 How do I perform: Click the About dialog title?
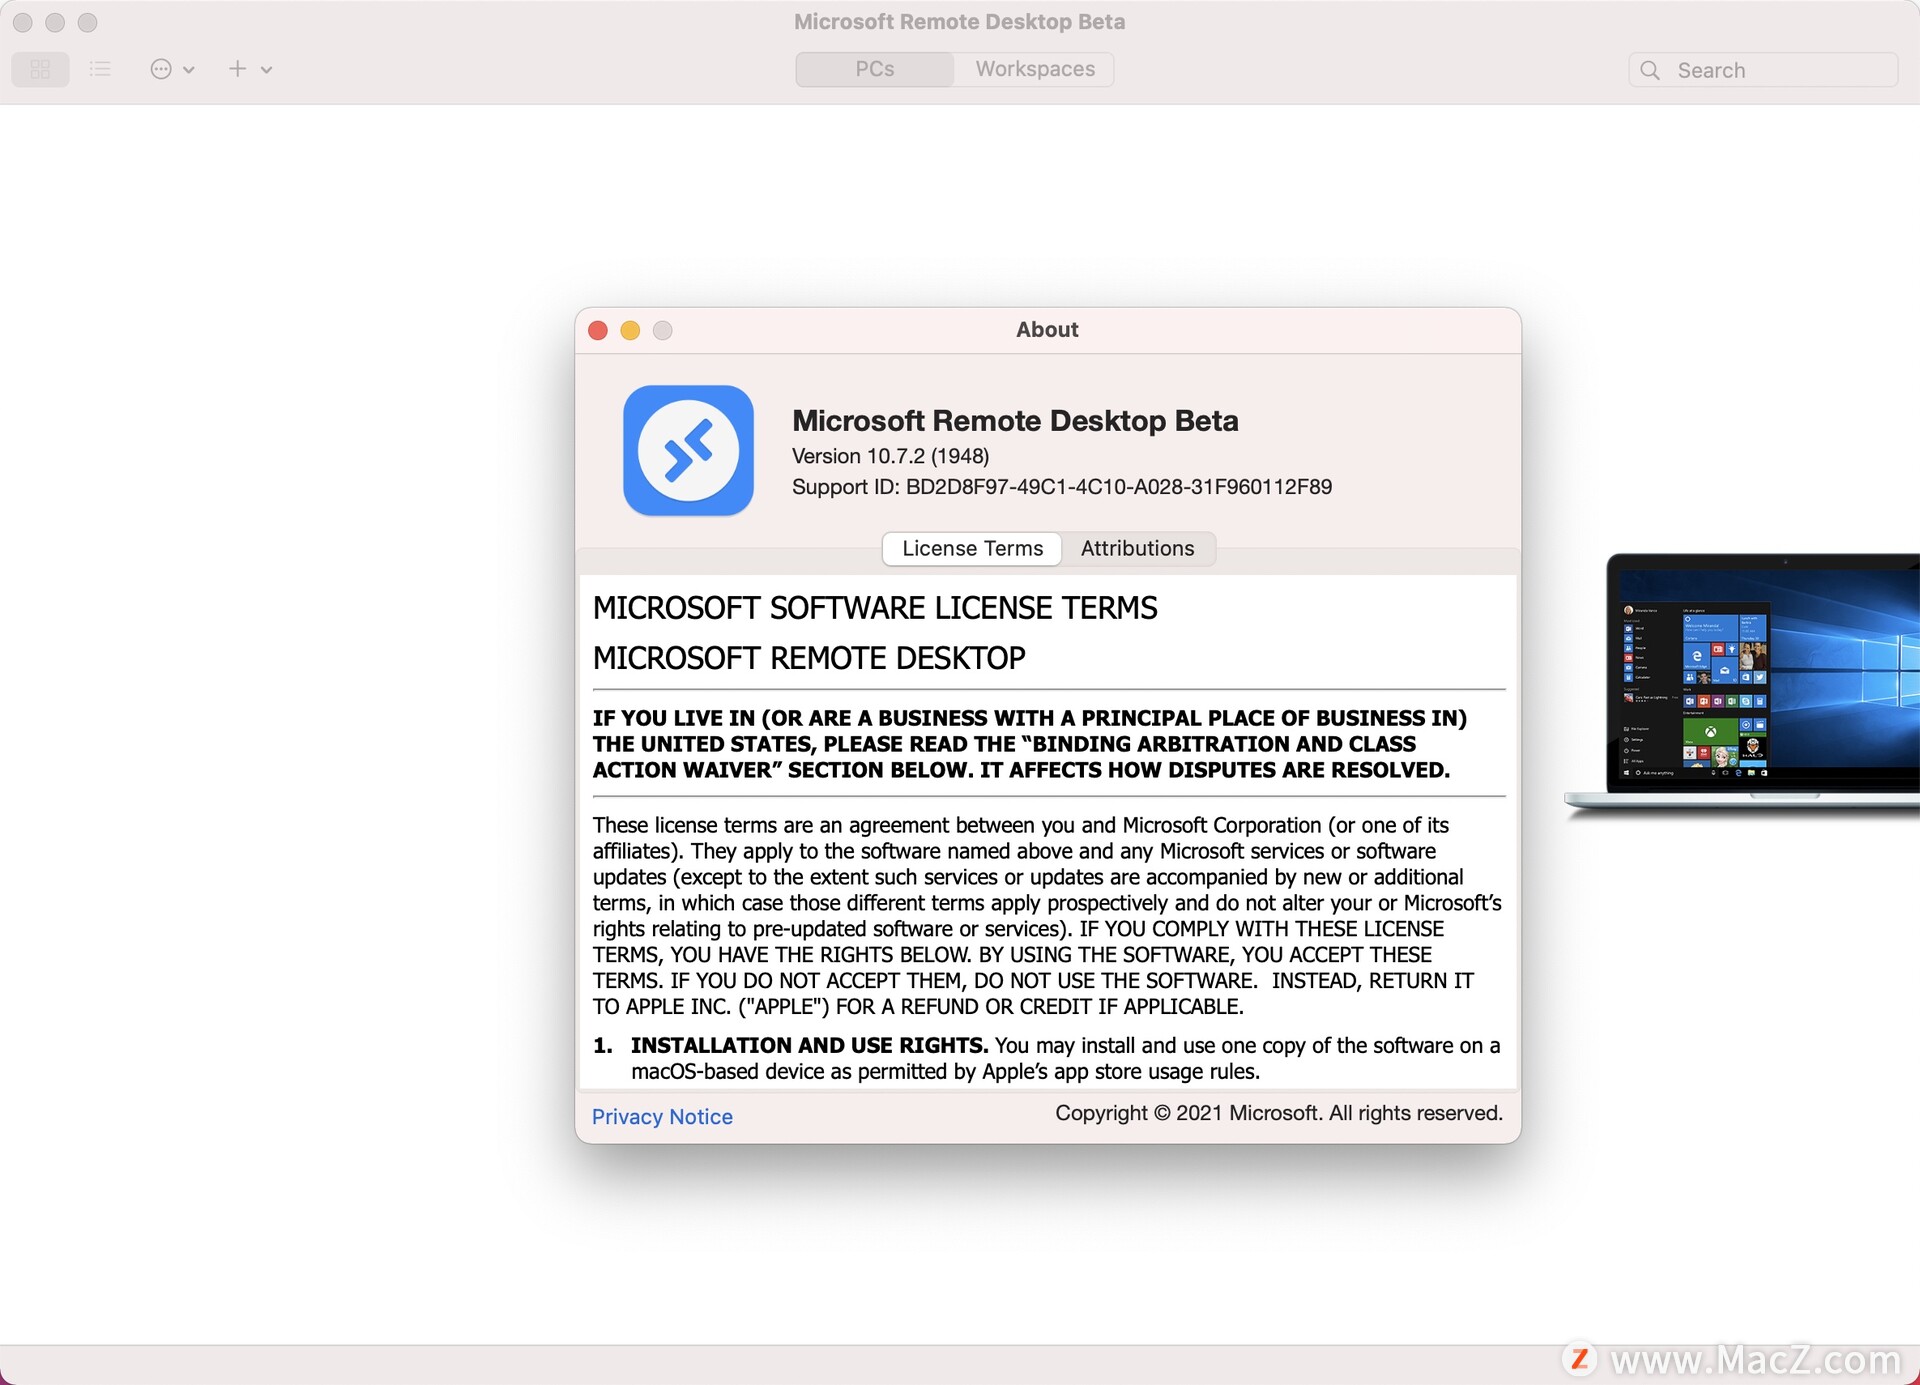(1047, 330)
